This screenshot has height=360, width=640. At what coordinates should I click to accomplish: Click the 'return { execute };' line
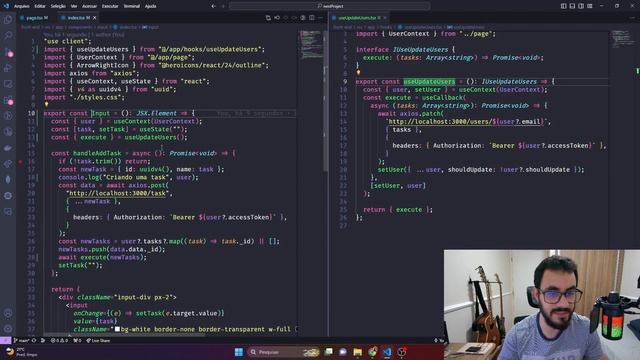(x=398, y=210)
